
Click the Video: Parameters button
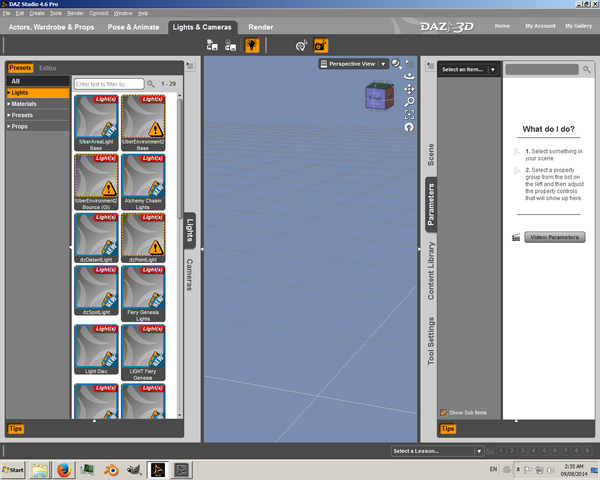click(554, 237)
